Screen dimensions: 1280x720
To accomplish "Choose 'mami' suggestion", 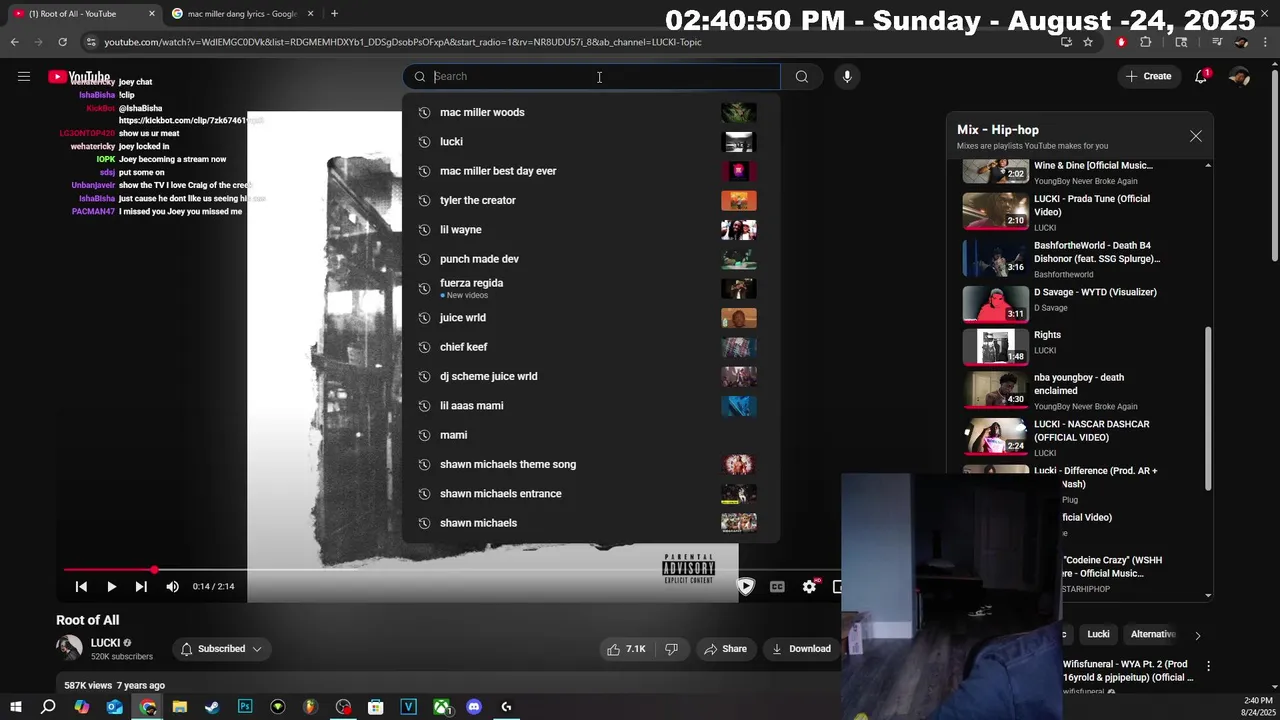I will [590, 435].
